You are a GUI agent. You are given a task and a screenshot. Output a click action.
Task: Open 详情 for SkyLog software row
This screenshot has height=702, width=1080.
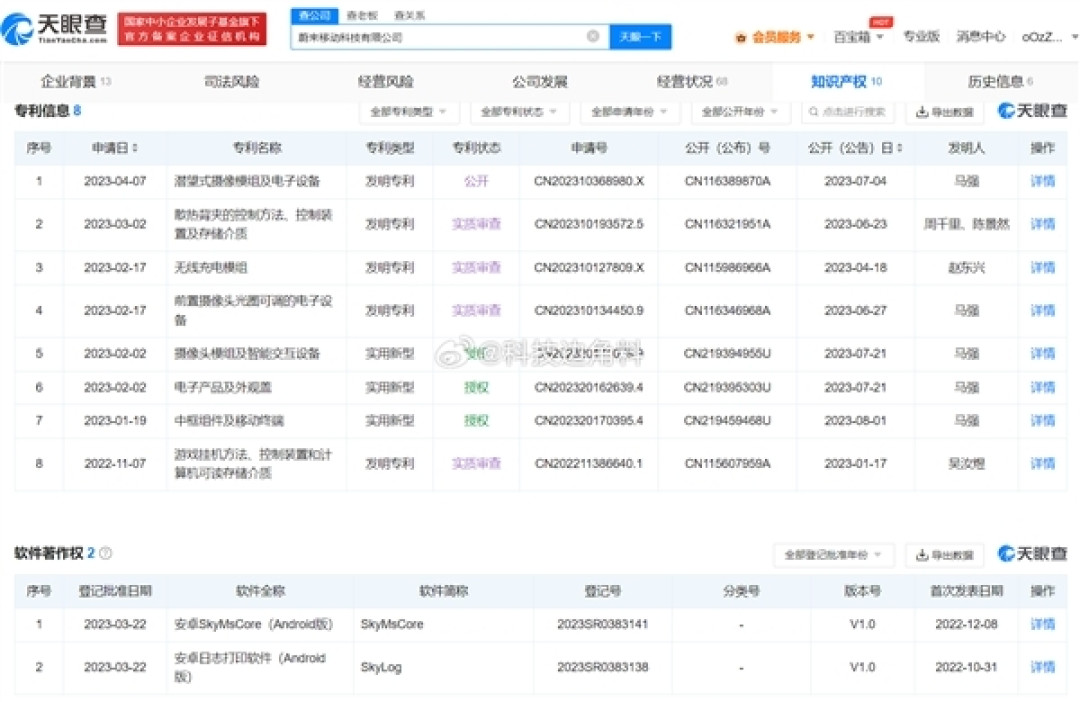click(x=1042, y=667)
